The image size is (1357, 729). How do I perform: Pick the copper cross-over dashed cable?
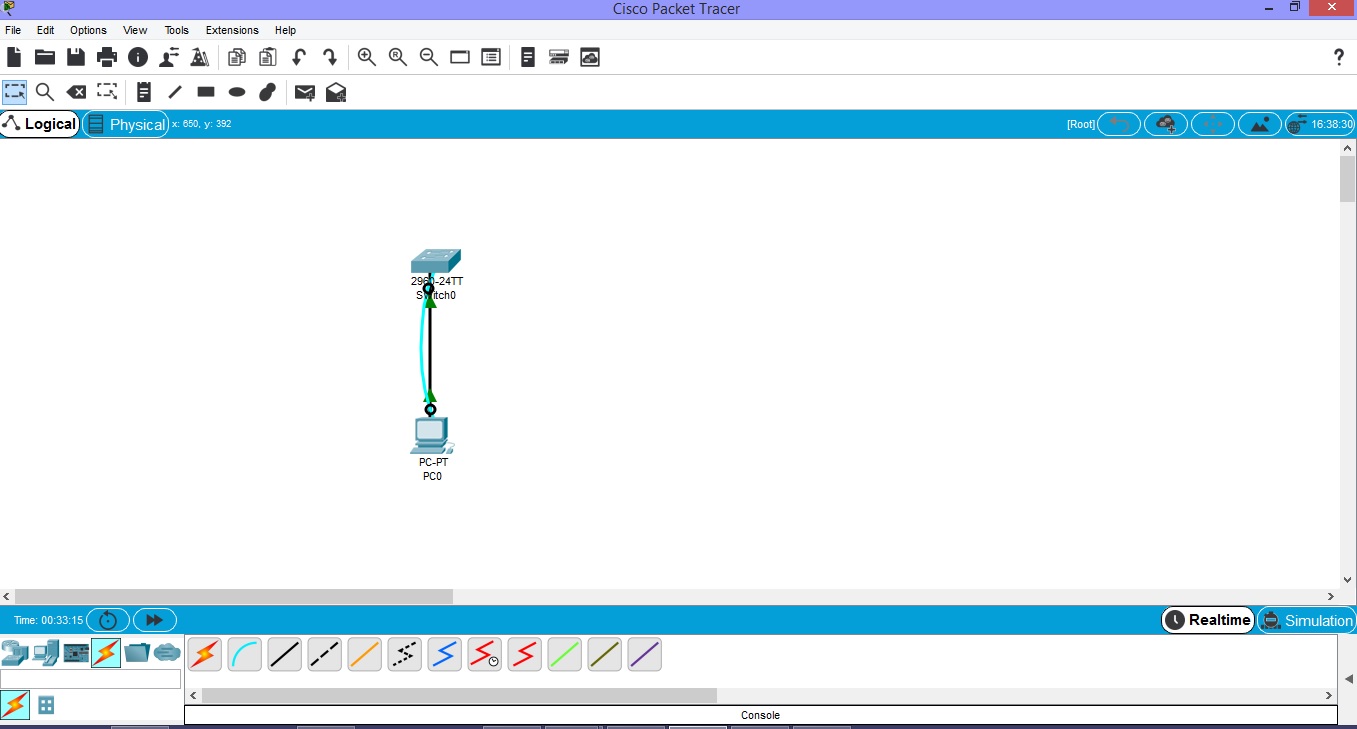click(x=325, y=655)
